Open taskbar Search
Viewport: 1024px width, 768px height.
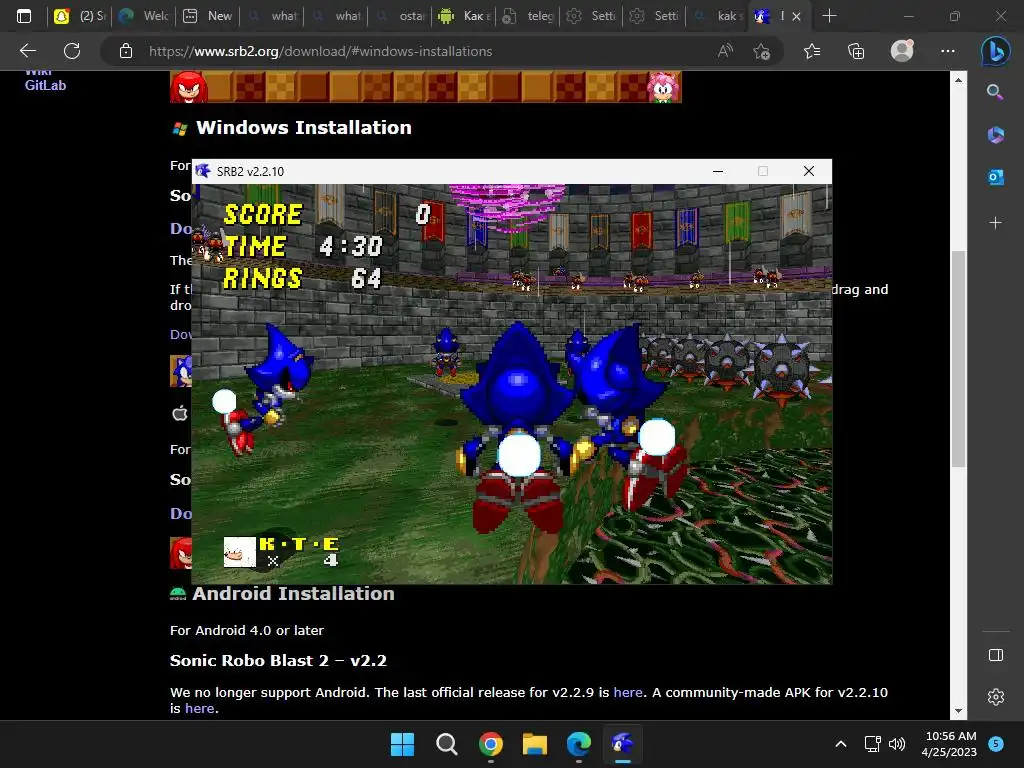tap(447, 744)
